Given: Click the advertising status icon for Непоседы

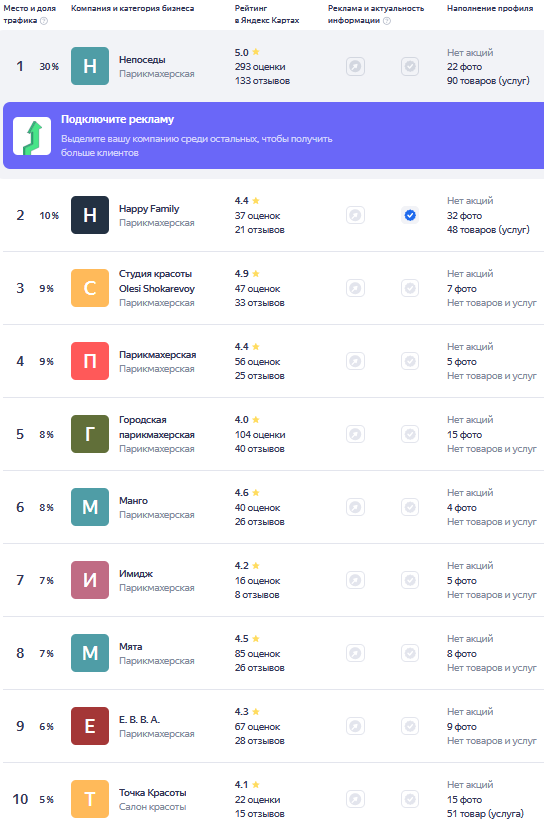Looking at the screenshot, I should (x=356, y=67).
